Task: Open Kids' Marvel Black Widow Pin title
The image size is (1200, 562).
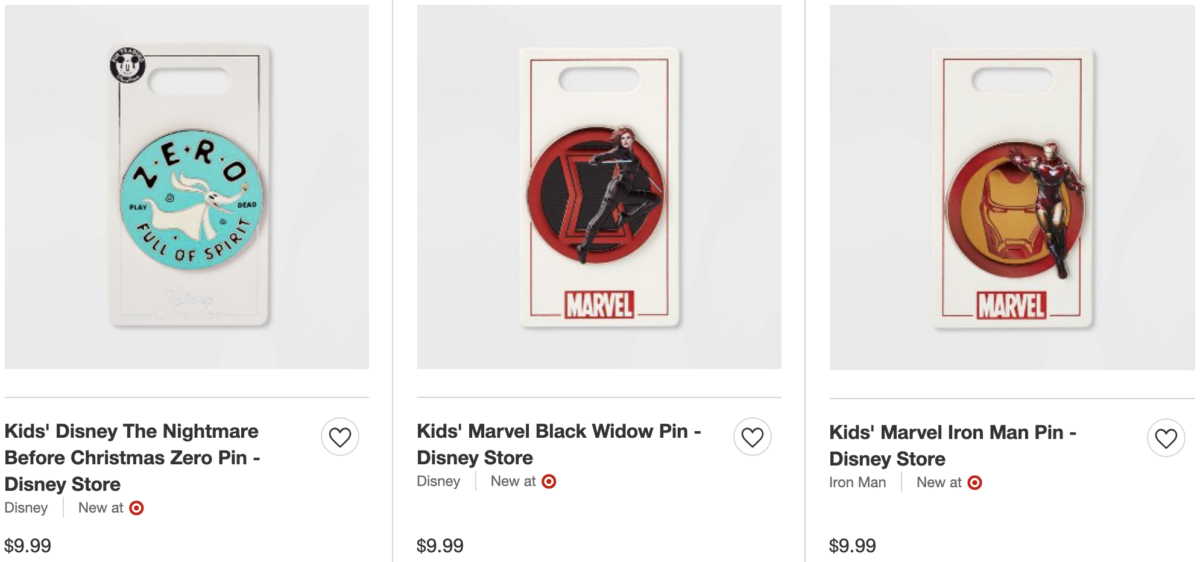Action: click(x=558, y=445)
